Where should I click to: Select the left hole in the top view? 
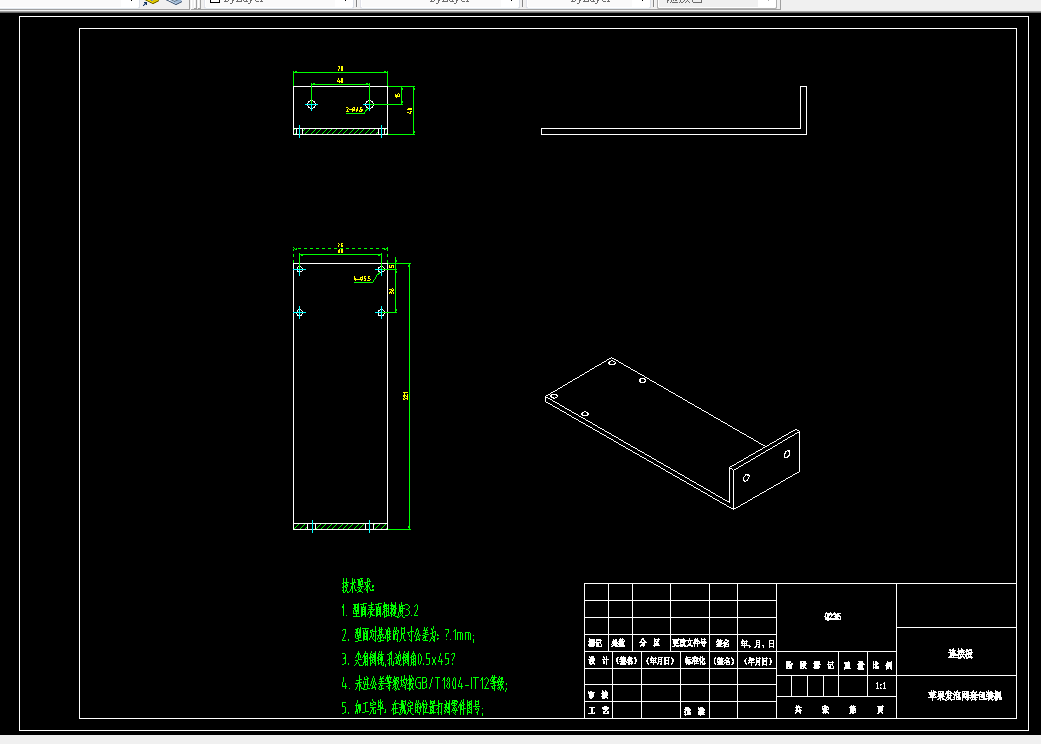coord(311,105)
